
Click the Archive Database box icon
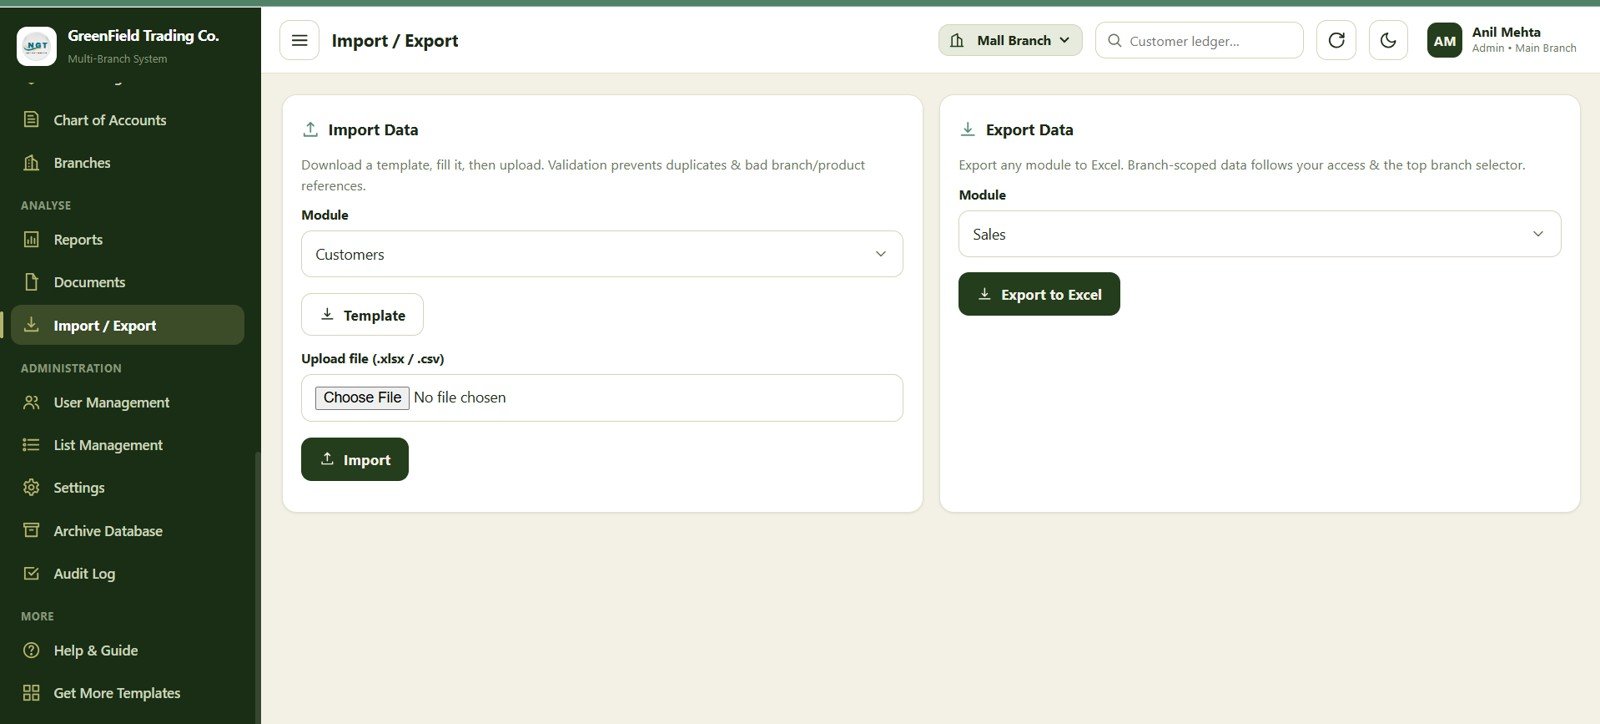coord(32,531)
